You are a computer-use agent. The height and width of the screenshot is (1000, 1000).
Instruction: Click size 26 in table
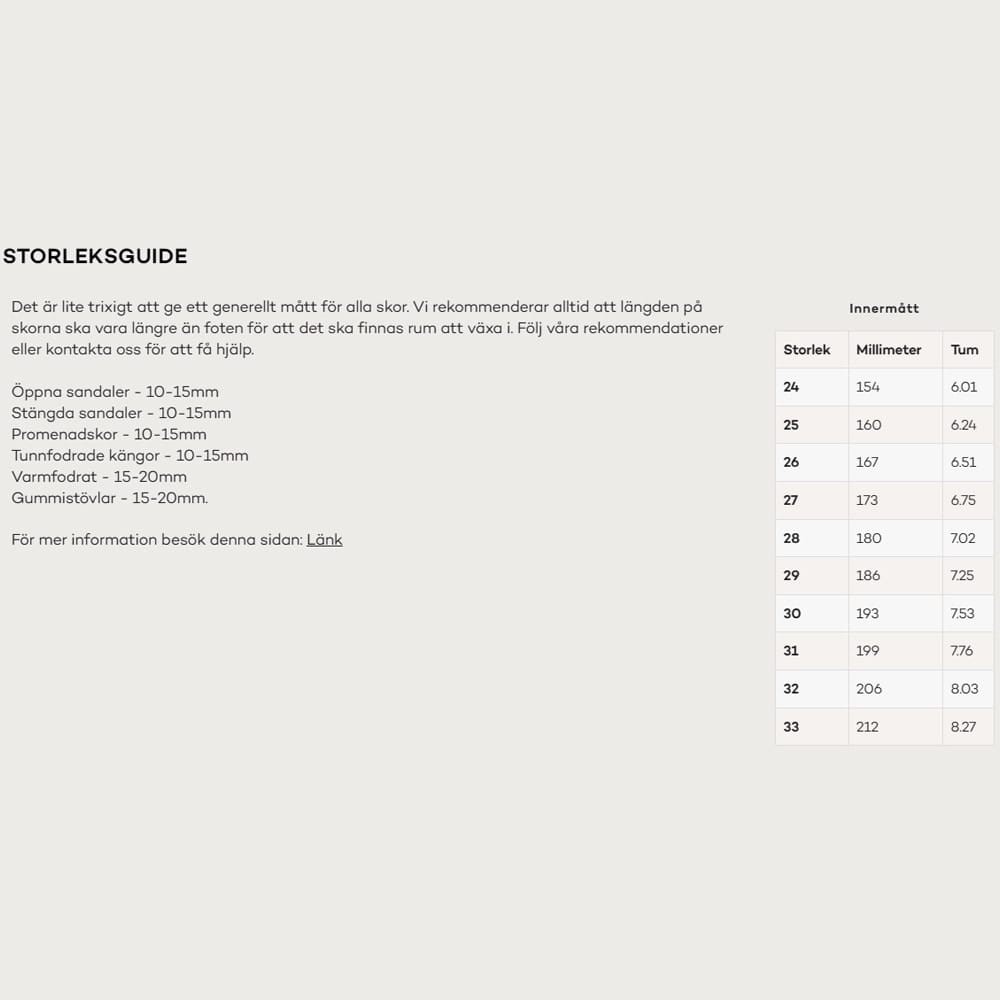pyautogui.click(x=792, y=462)
